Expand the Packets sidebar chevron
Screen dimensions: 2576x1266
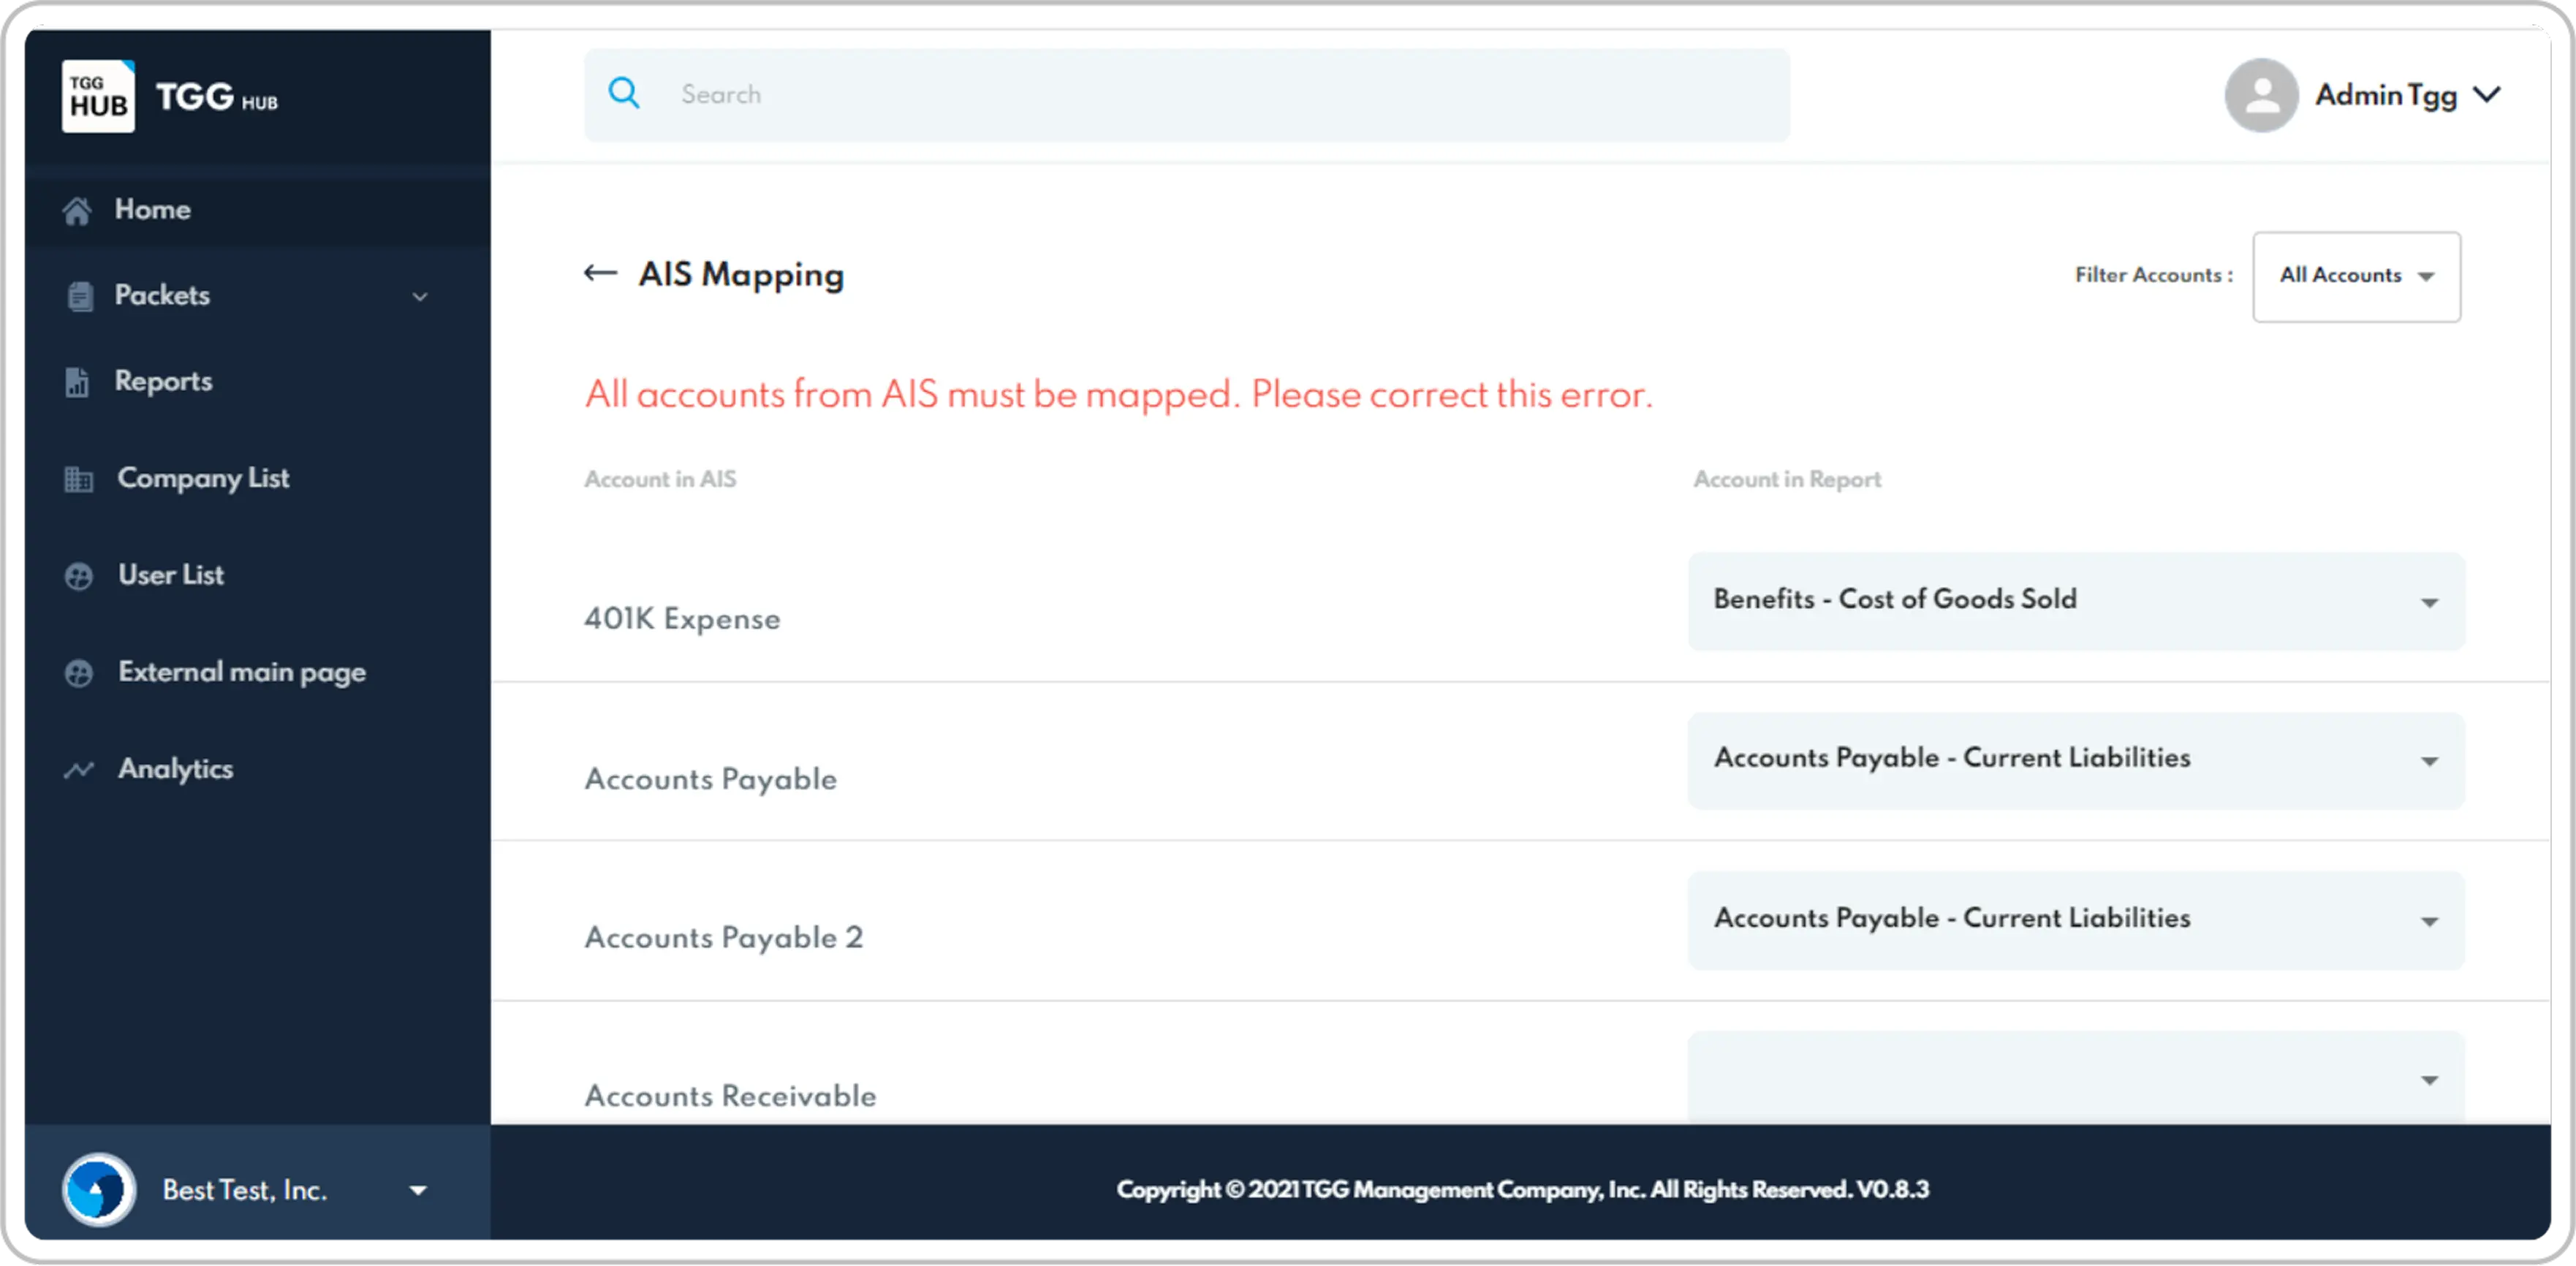click(x=420, y=297)
